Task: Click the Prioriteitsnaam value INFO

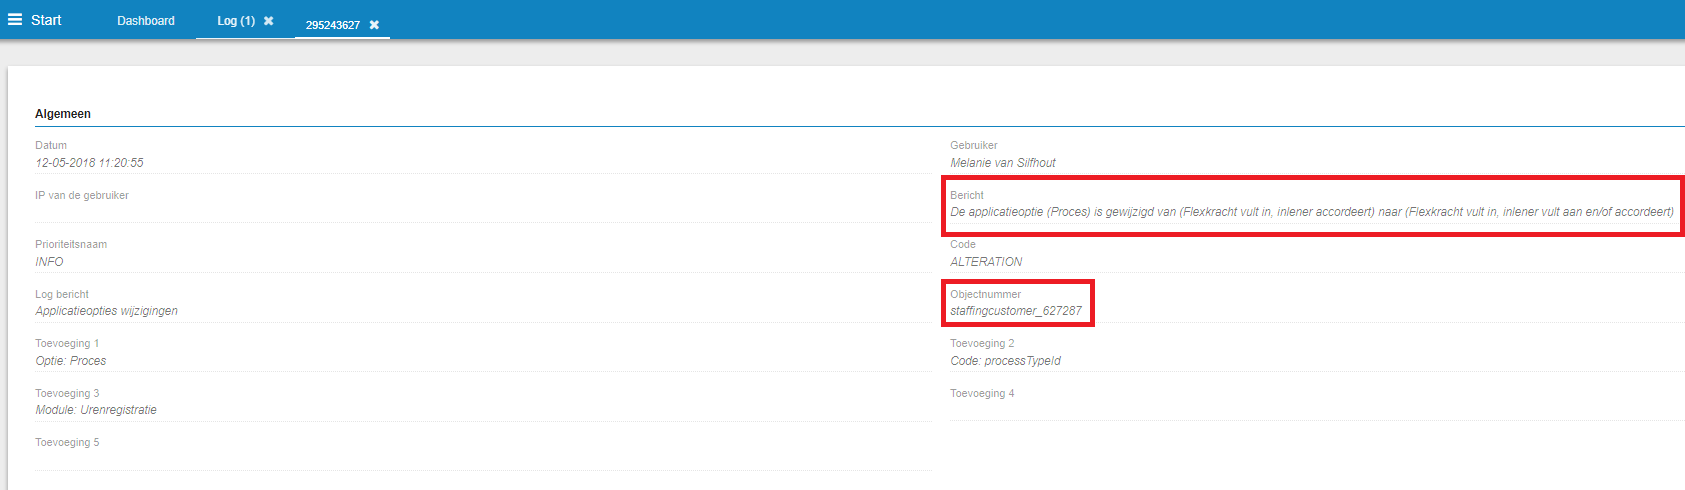Action: coord(49,262)
